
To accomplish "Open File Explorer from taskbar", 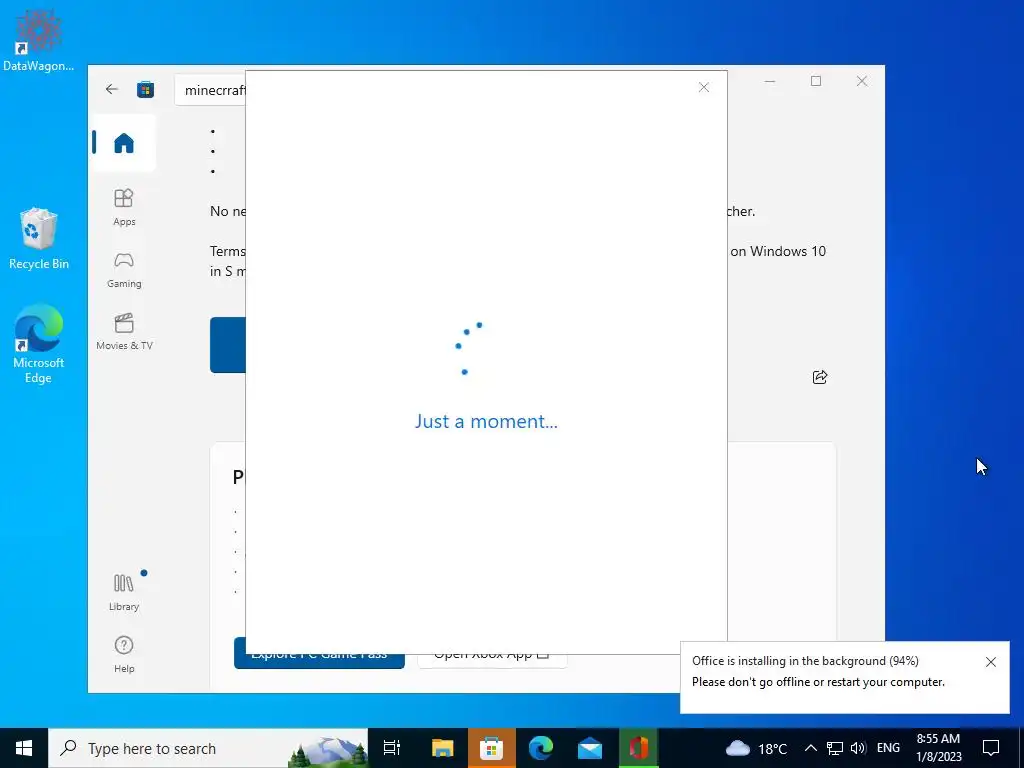I will [442, 748].
